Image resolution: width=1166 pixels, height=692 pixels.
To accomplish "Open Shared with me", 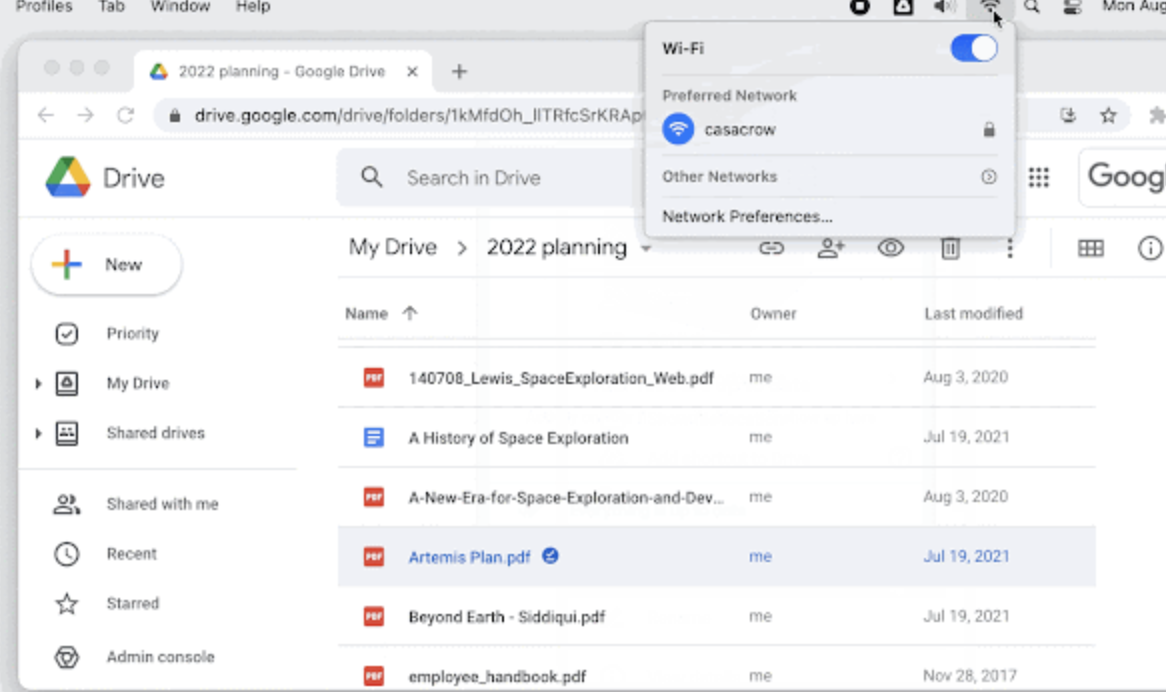I will click(162, 504).
